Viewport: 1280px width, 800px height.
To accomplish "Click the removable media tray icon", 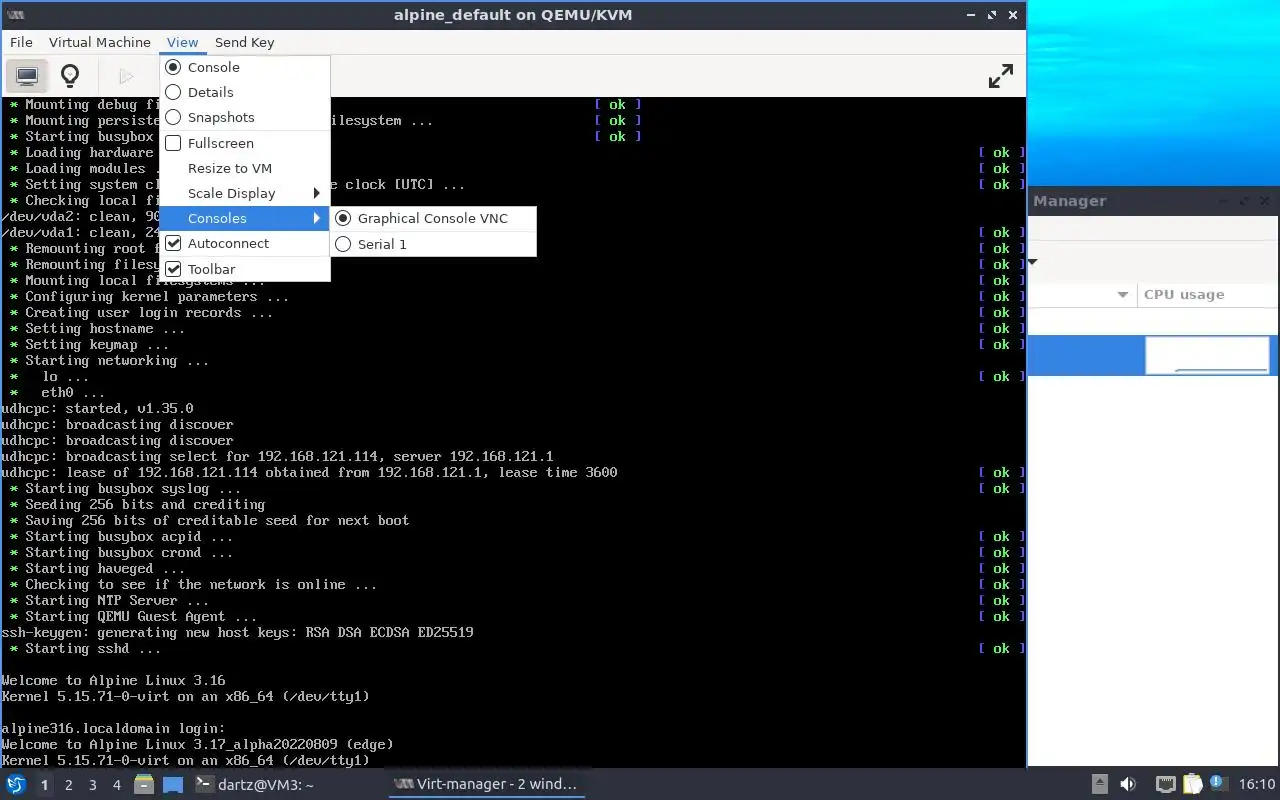I will tap(1099, 785).
